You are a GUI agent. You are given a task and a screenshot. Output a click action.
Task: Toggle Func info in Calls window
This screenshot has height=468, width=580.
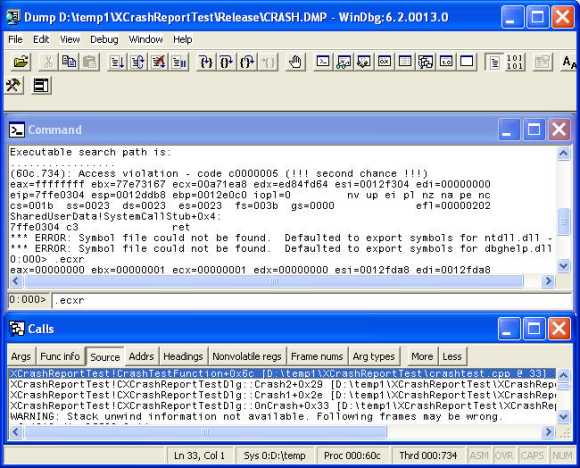(x=60, y=356)
